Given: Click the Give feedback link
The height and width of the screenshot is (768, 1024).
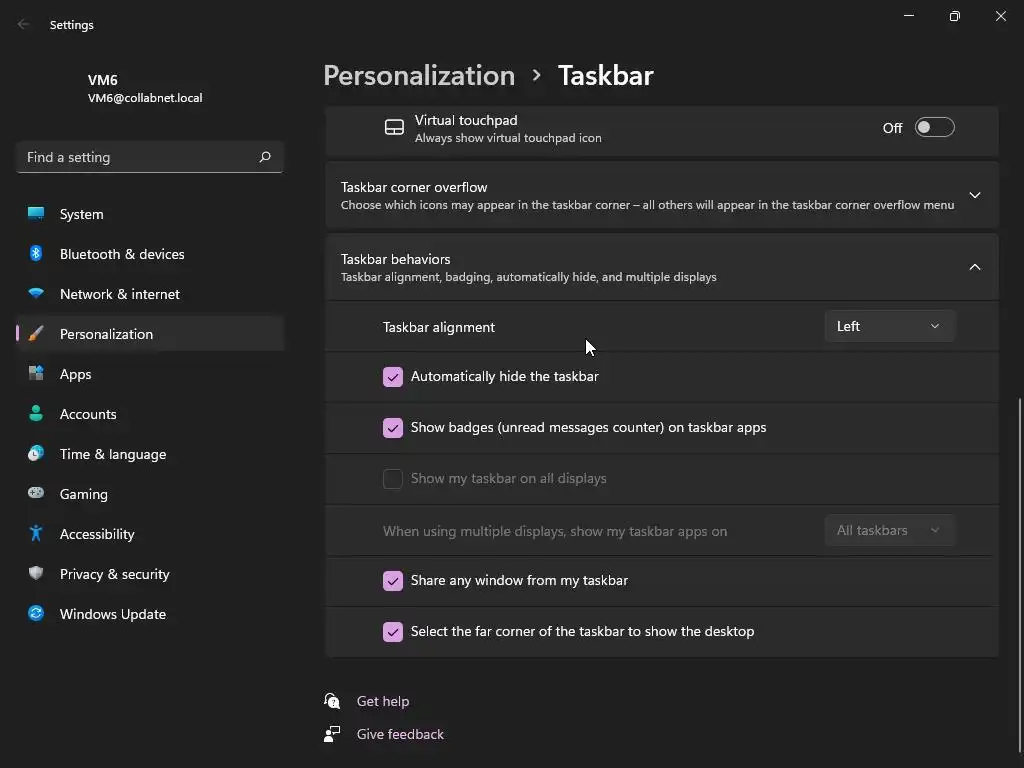Looking at the screenshot, I should click(x=400, y=734).
